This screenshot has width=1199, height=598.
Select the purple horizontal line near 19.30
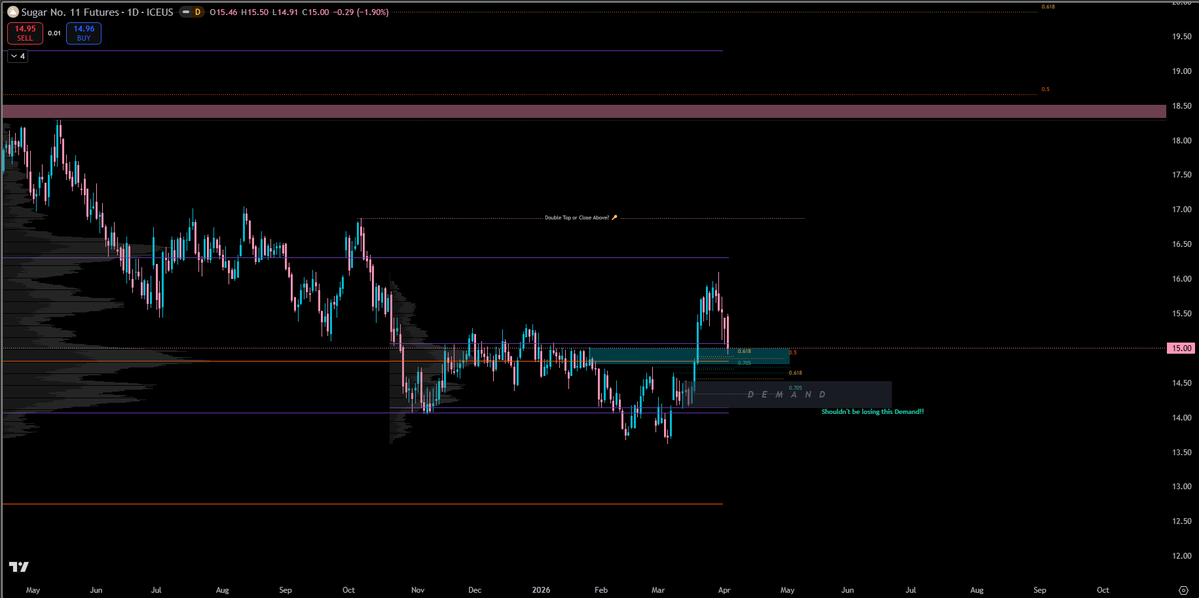[x=362, y=50]
